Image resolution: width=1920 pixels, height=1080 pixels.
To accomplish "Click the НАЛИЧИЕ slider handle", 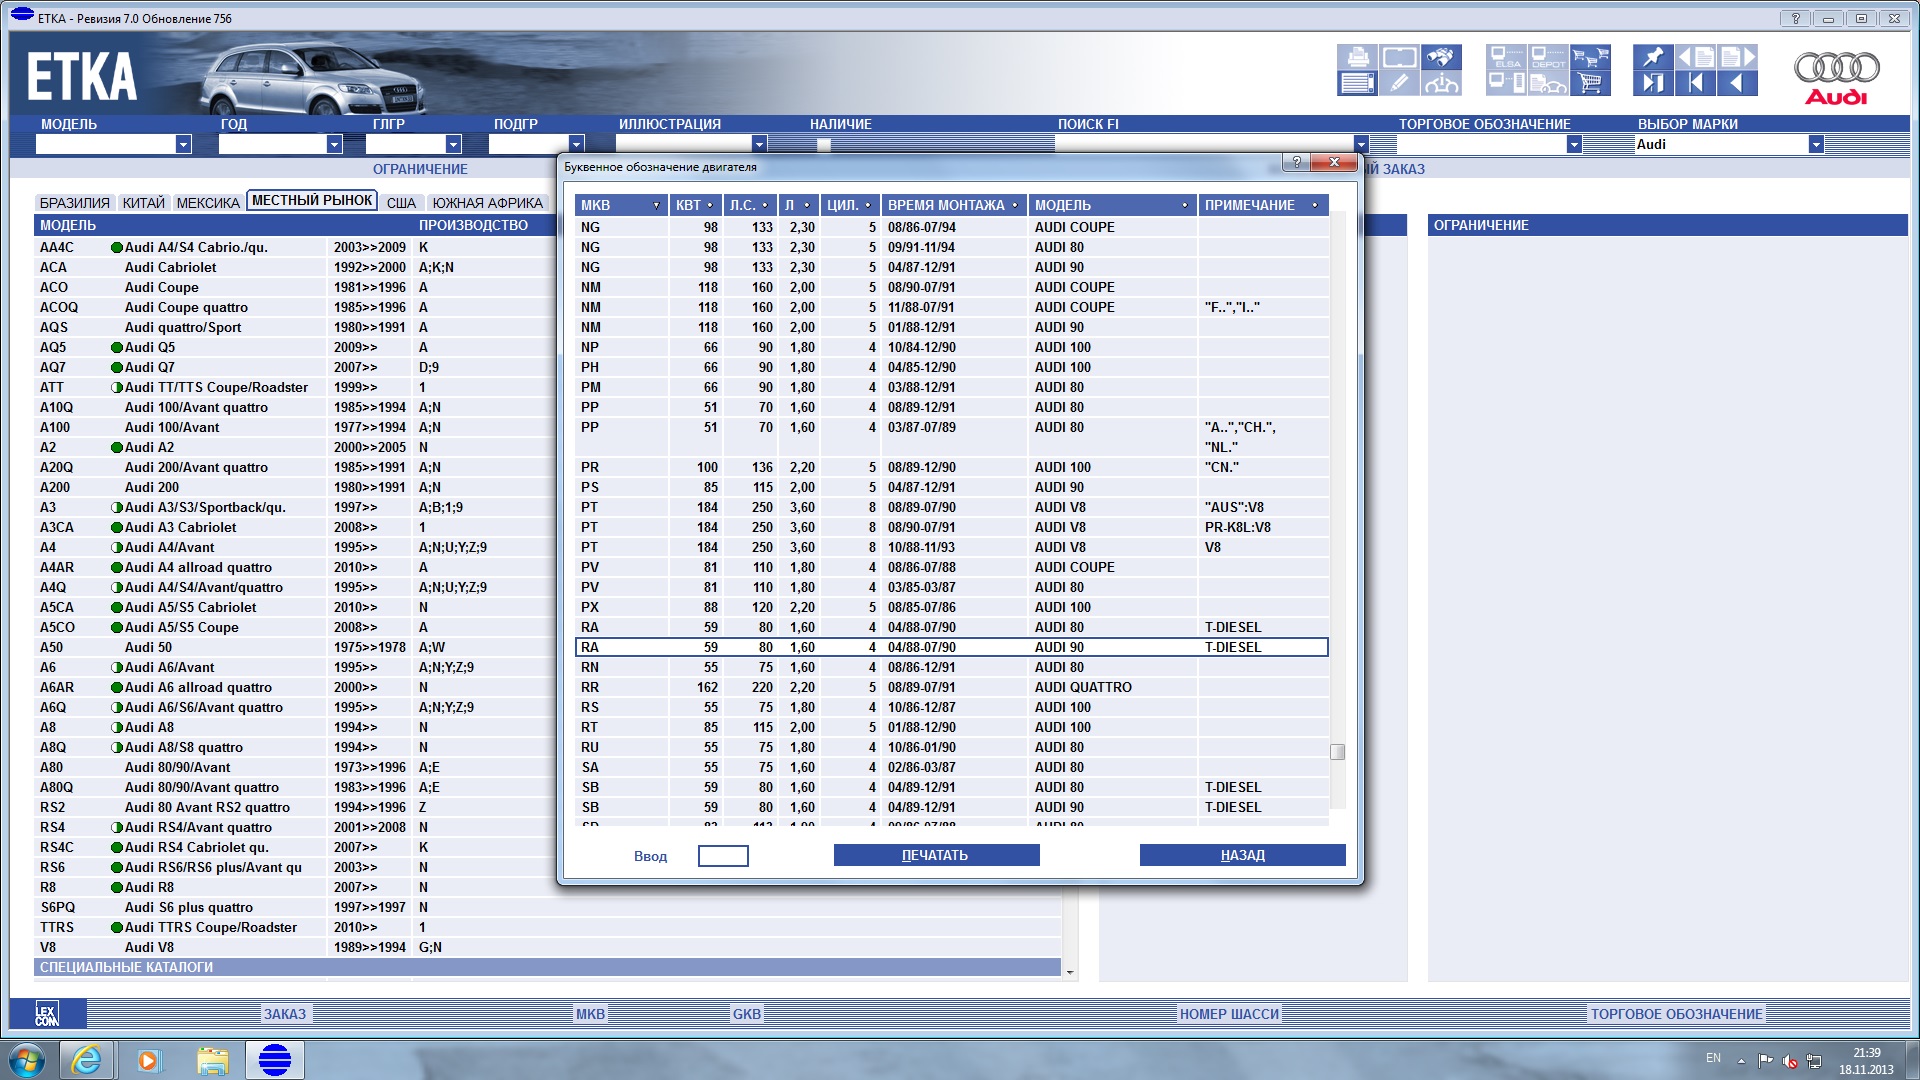I will pos(824,145).
